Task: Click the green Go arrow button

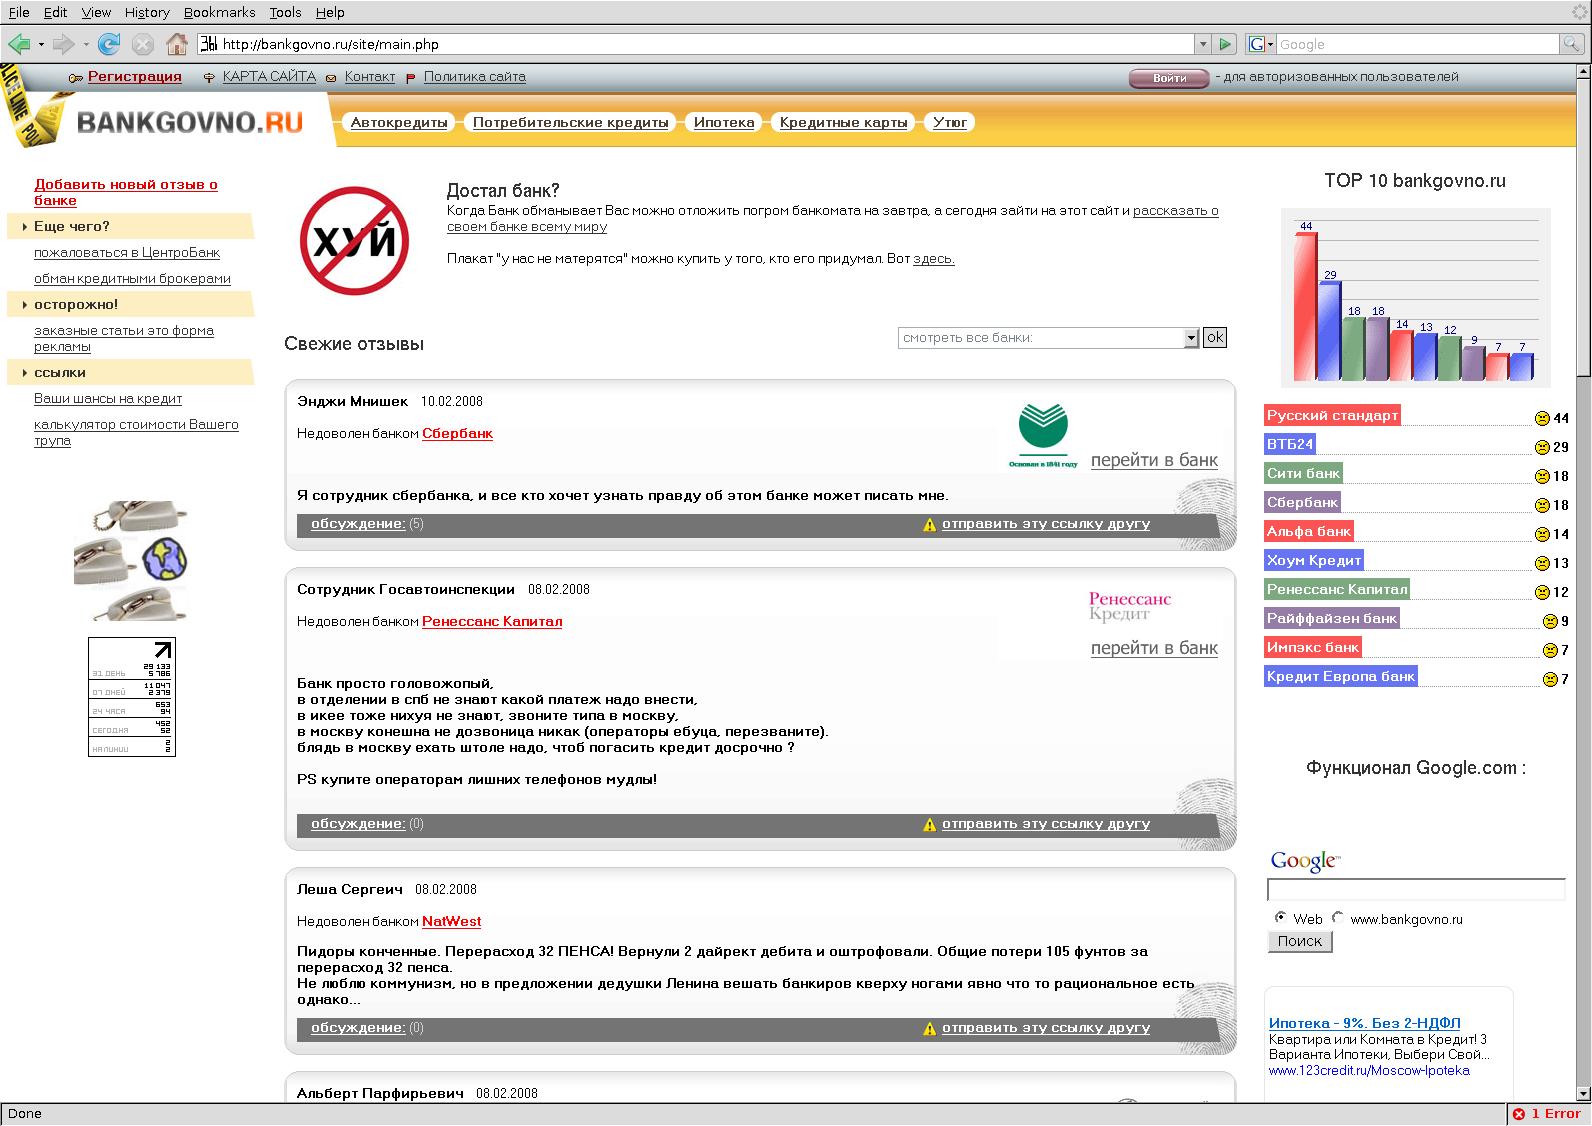Action: pyautogui.click(x=1225, y=44)
